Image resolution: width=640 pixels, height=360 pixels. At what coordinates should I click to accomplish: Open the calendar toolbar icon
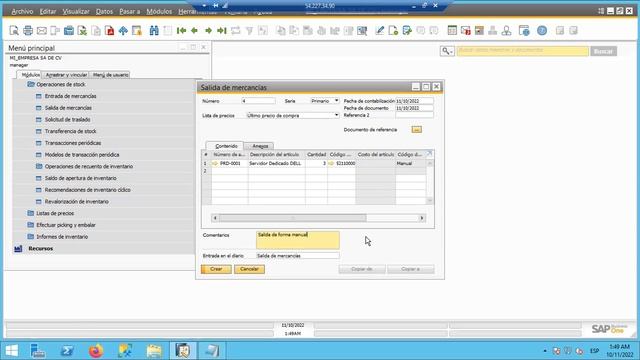452,31
